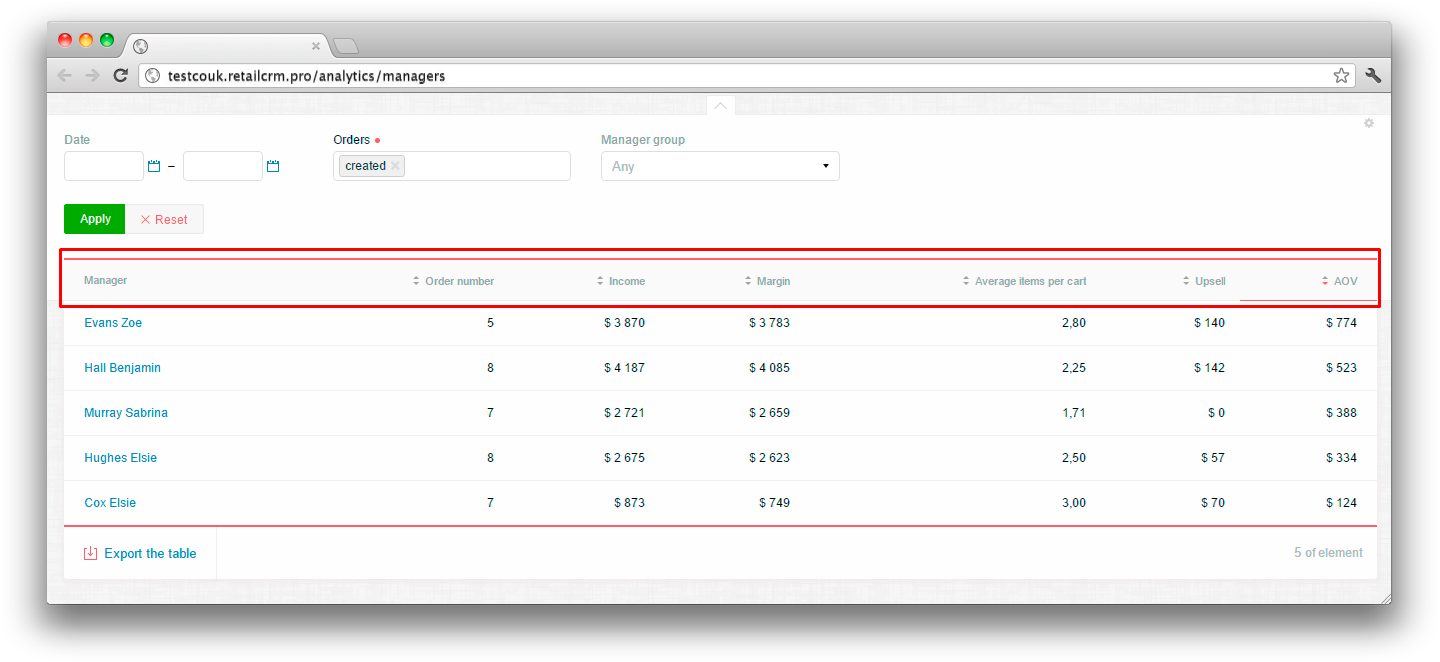1440x662 pixels.
Task: Collapse the filter panel with the up chevron
Action: 720,105
